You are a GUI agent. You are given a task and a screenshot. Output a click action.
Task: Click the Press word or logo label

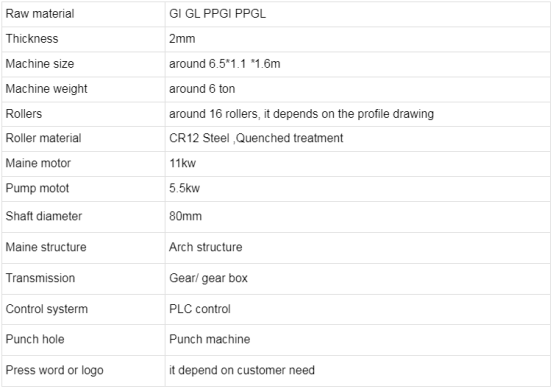click(54, 370)
